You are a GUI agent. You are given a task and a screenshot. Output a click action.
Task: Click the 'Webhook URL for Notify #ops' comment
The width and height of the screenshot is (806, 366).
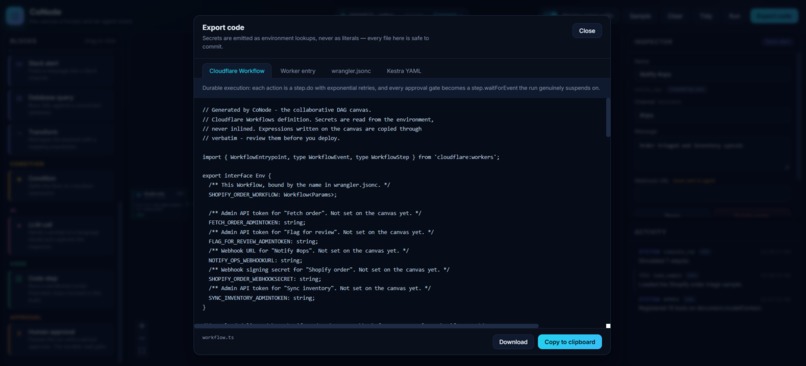point(309,251)
